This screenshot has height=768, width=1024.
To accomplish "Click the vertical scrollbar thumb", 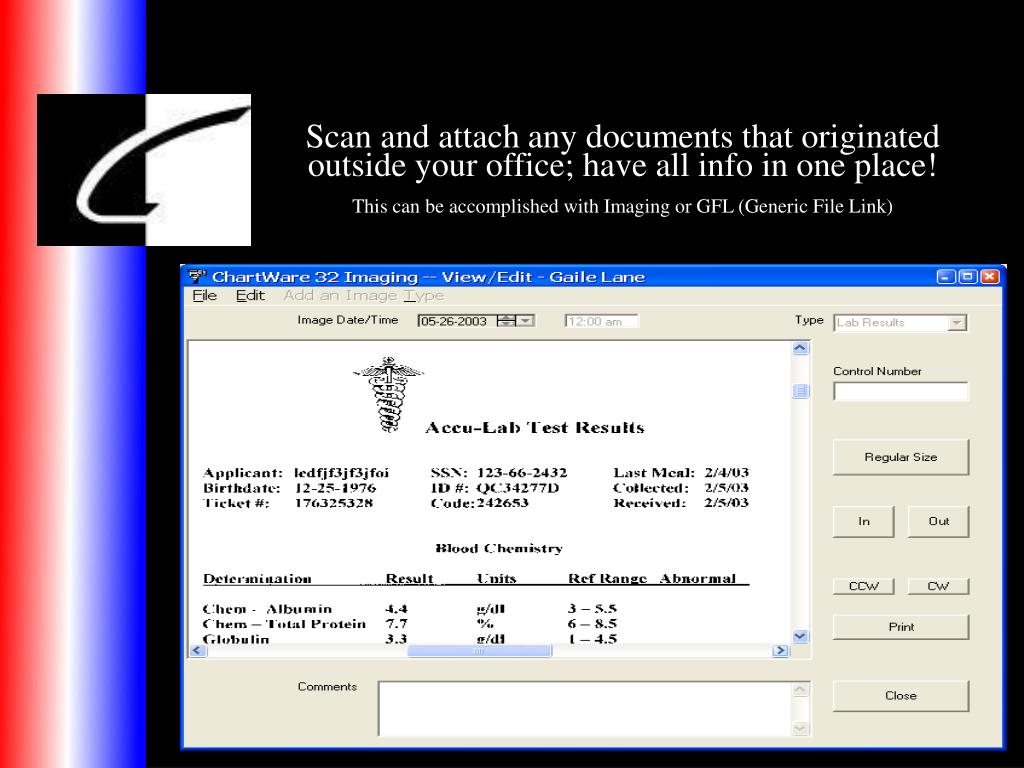I will [801, 391].
